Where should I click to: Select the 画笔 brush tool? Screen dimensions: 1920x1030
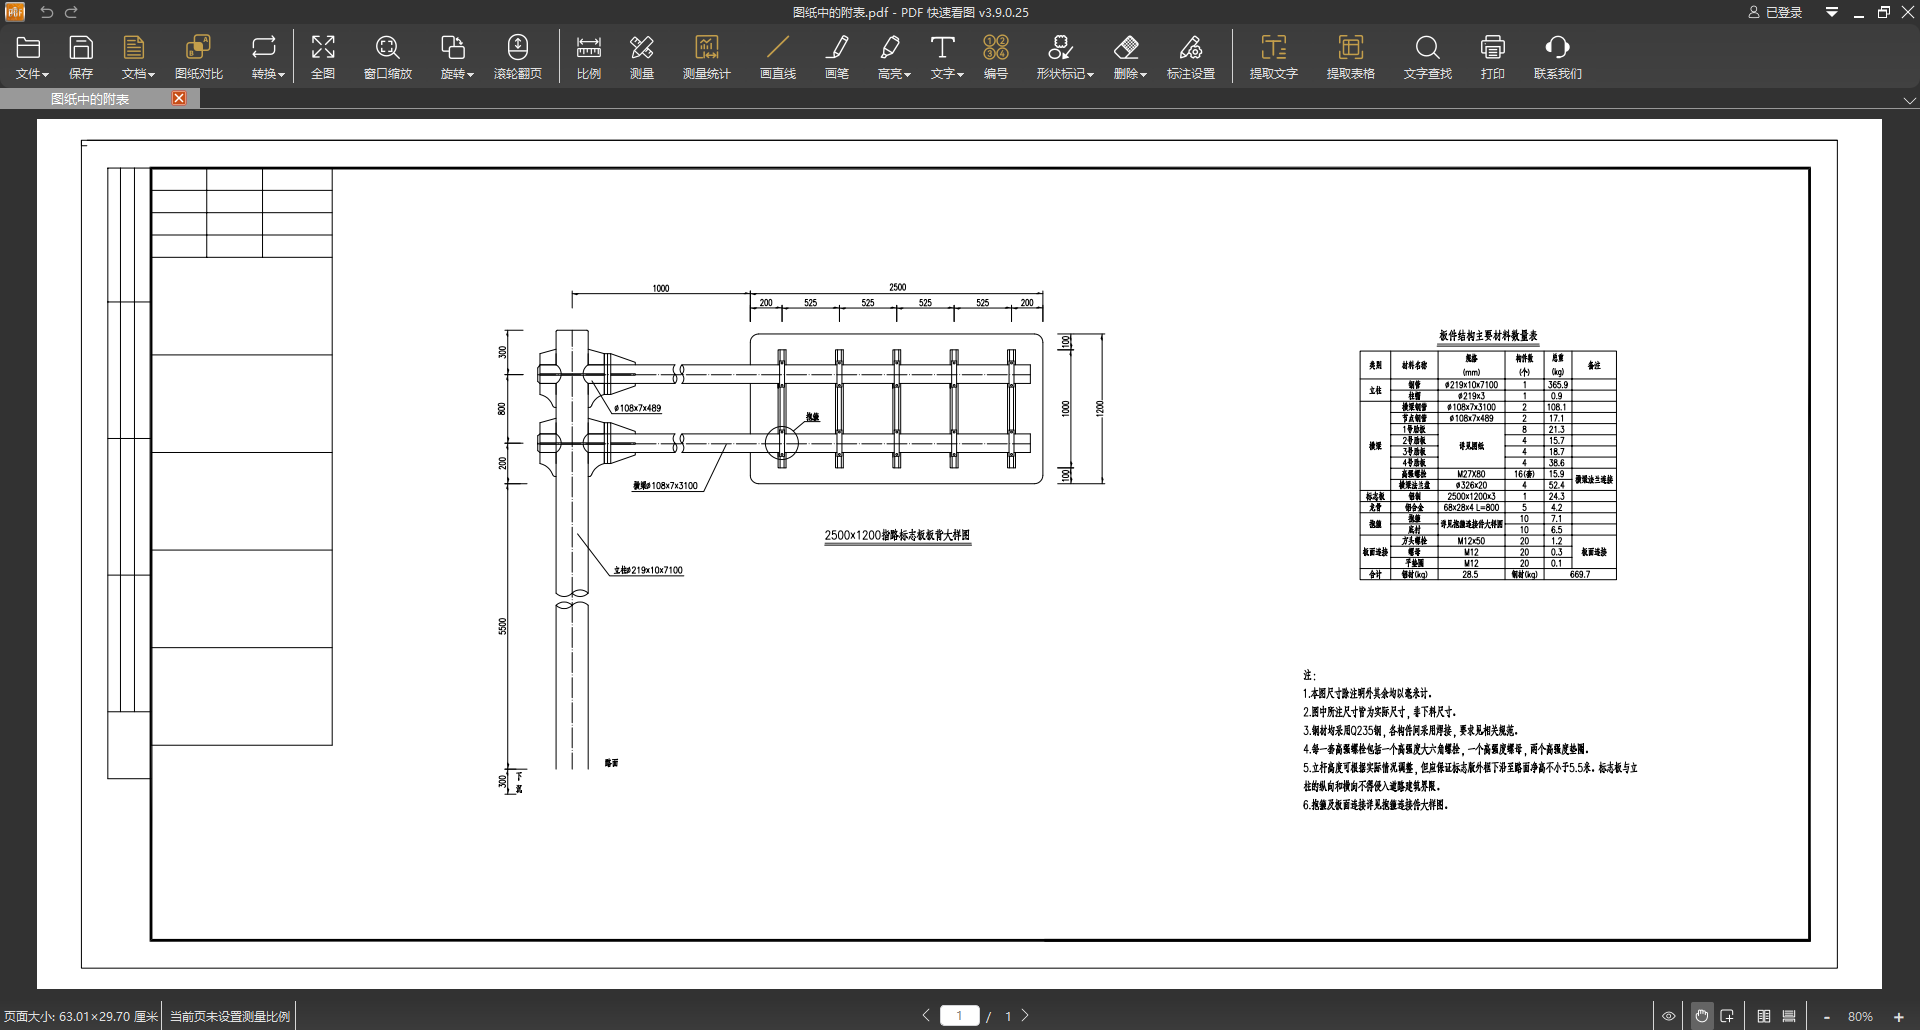click(837, 57)
